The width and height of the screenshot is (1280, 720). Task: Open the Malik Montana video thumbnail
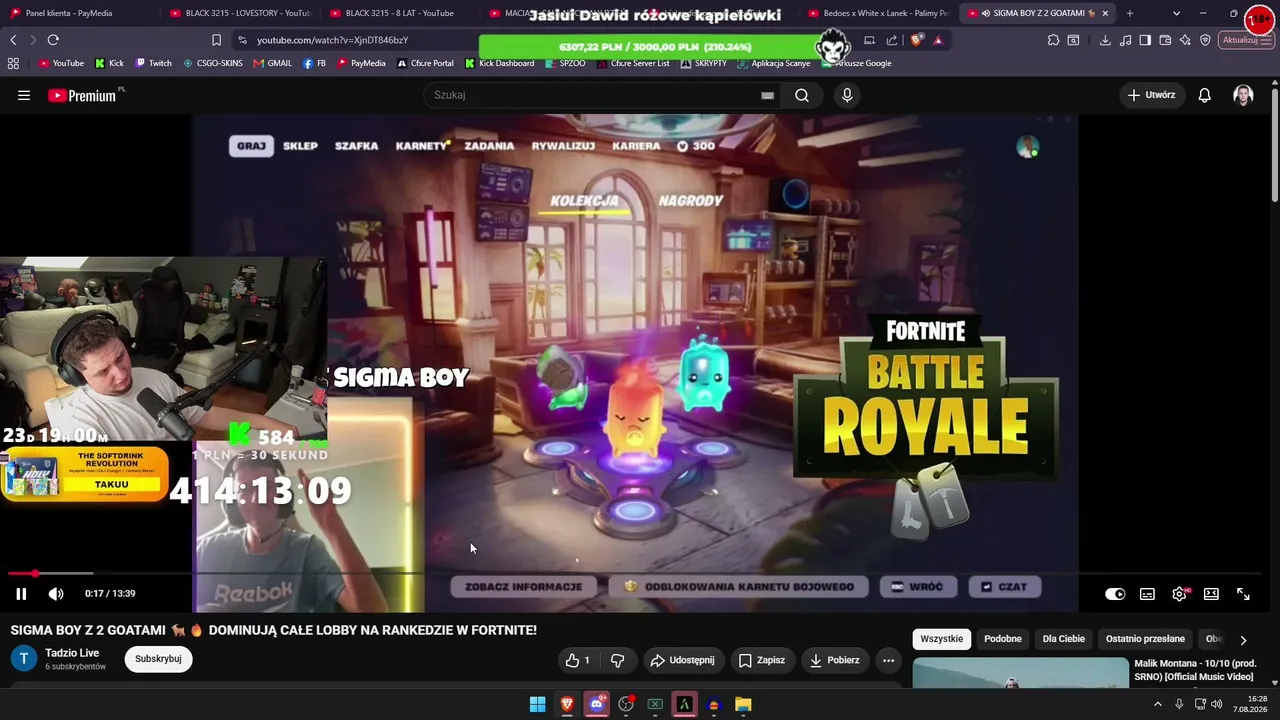point(1020,673)
